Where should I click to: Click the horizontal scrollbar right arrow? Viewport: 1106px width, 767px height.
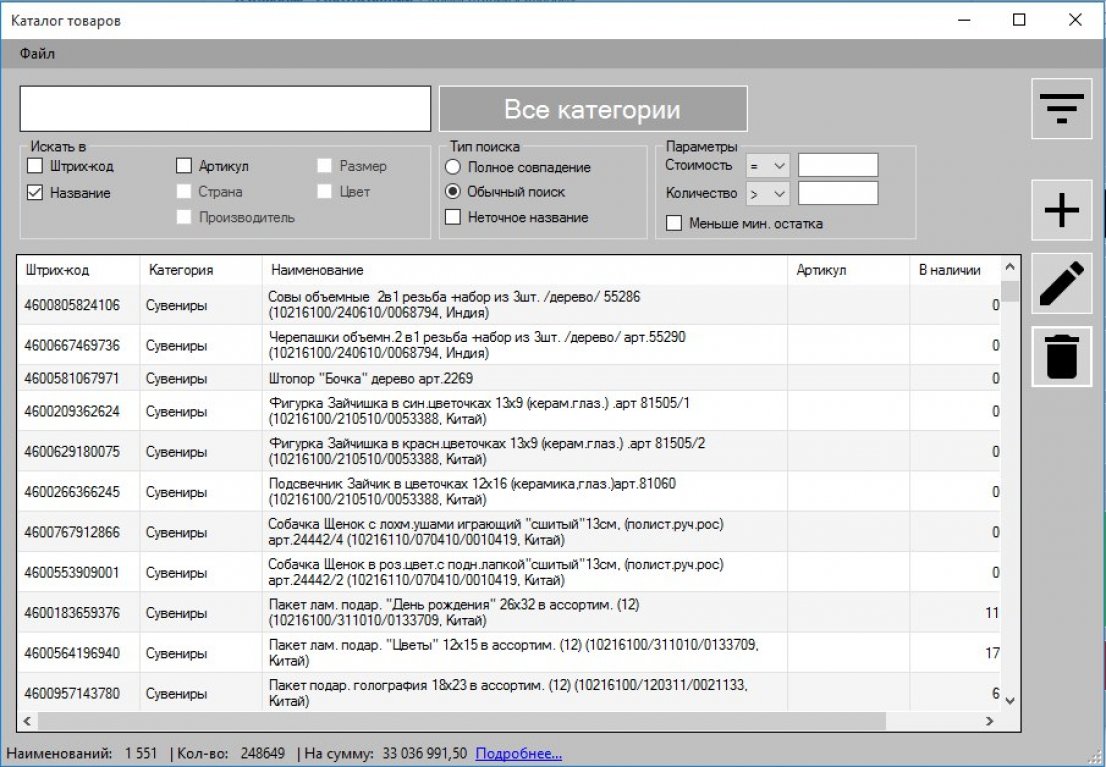pos(989,720)
